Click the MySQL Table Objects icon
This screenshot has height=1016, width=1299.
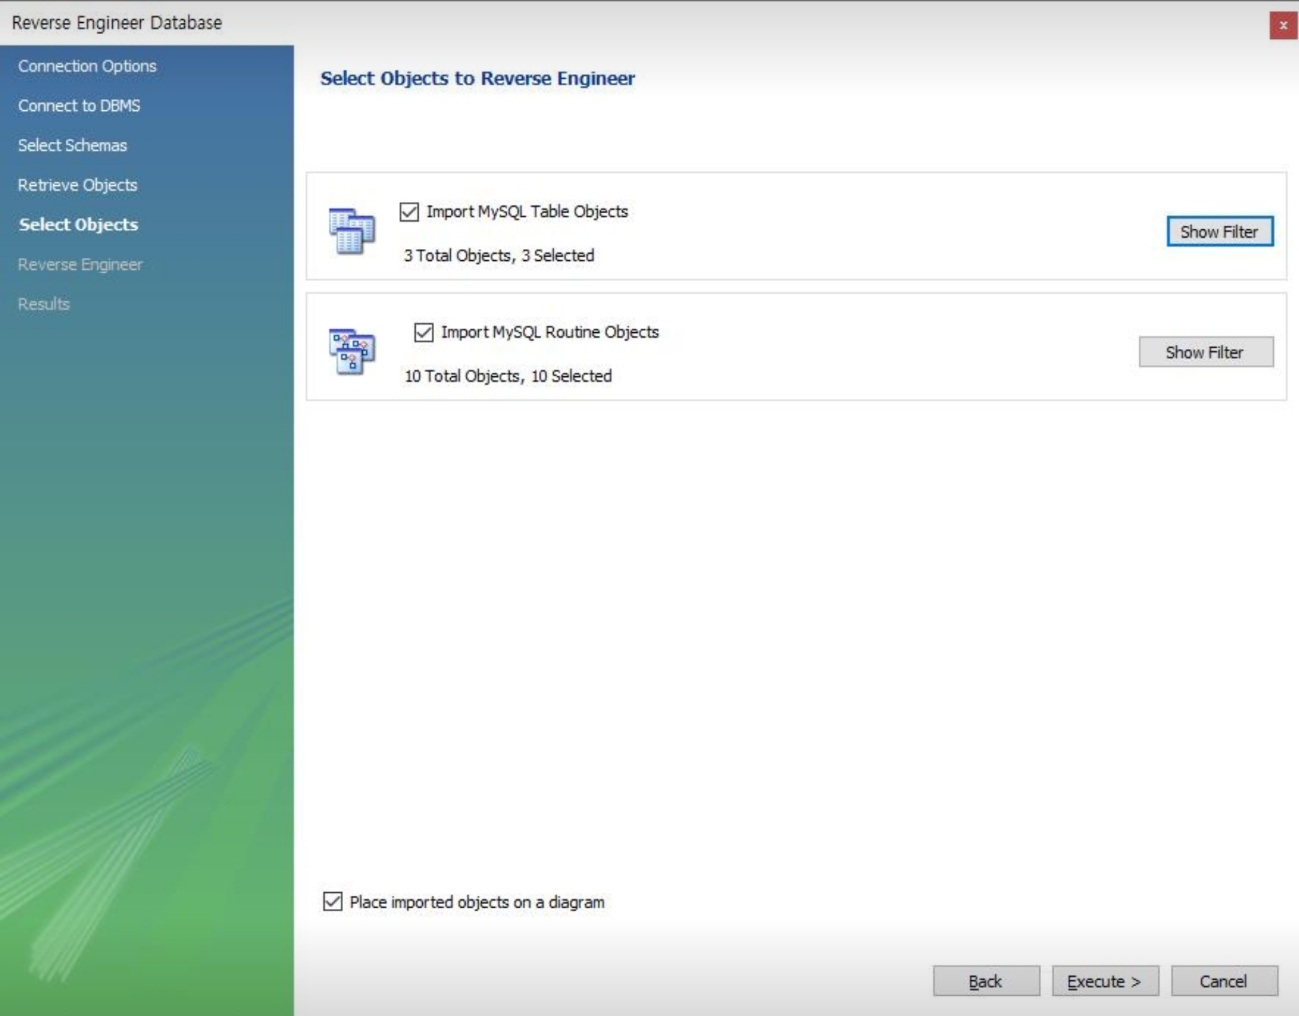[352, 231]
